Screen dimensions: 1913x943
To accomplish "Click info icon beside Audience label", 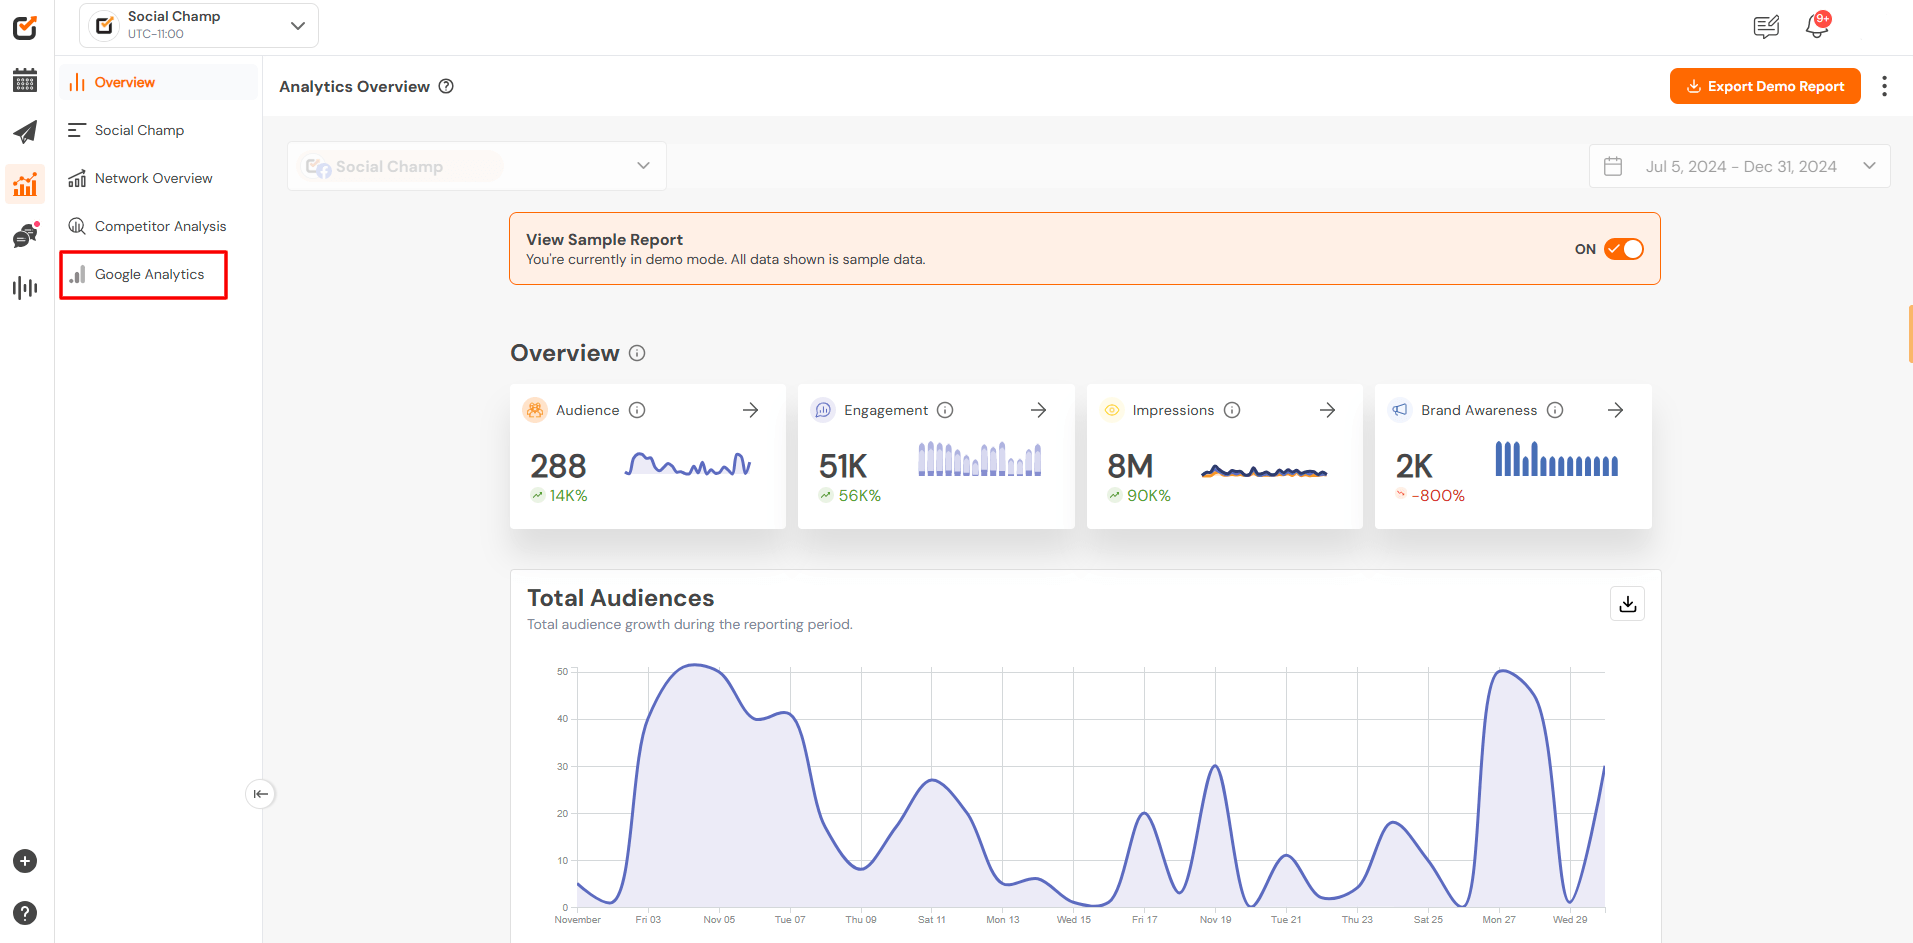I will coord(637,410).
